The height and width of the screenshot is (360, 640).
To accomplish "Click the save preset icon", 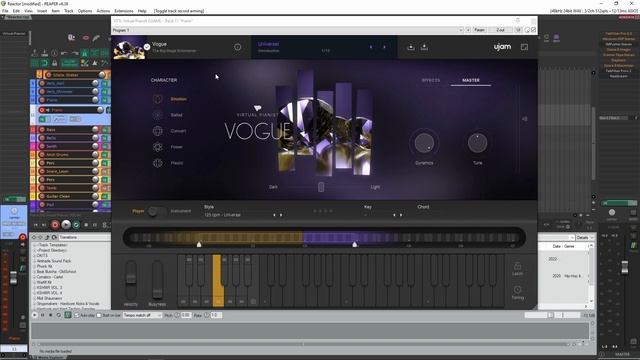I will (424, 47).
